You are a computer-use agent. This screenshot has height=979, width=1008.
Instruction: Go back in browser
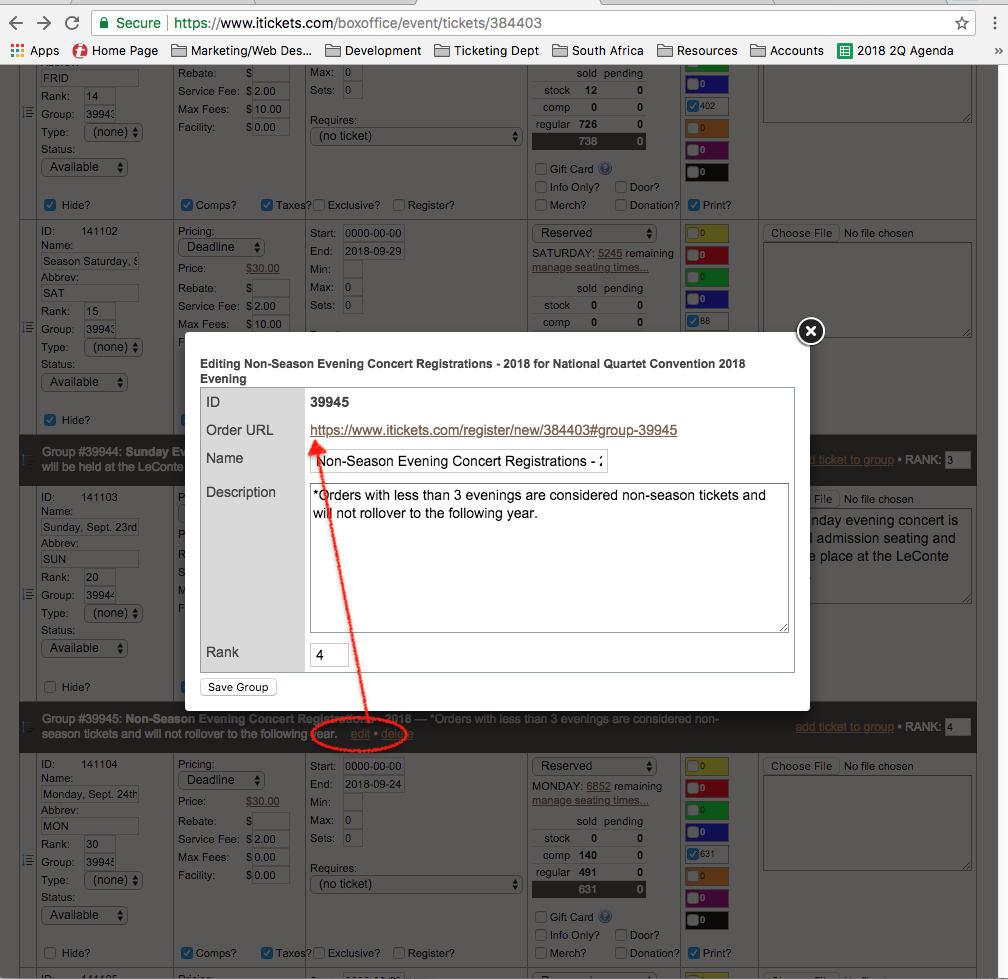(x=16, y=23)
